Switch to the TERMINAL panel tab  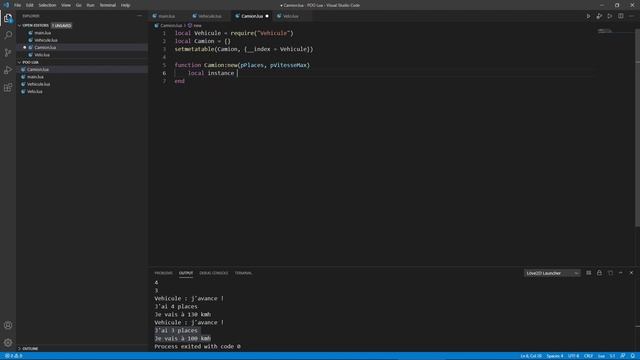point(243,273)
